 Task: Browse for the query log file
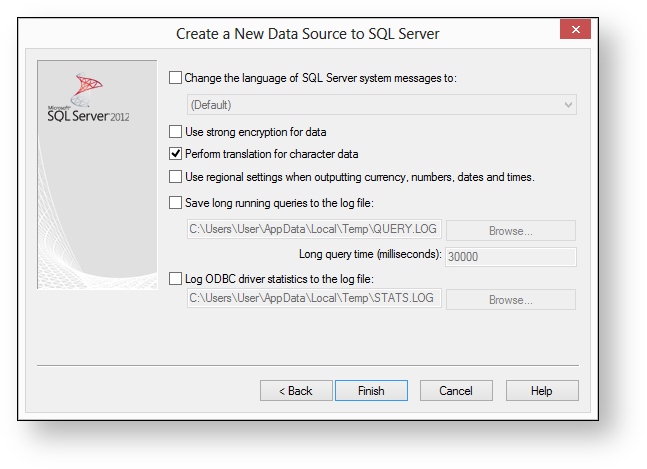[510, 231]
